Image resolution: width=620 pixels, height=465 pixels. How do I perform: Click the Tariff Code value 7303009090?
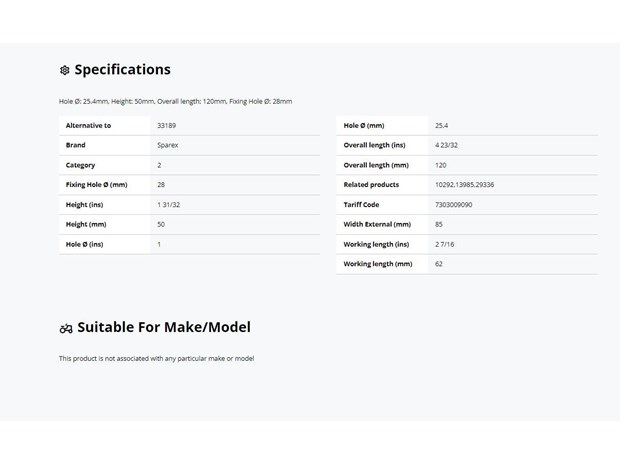pos(454,205)
